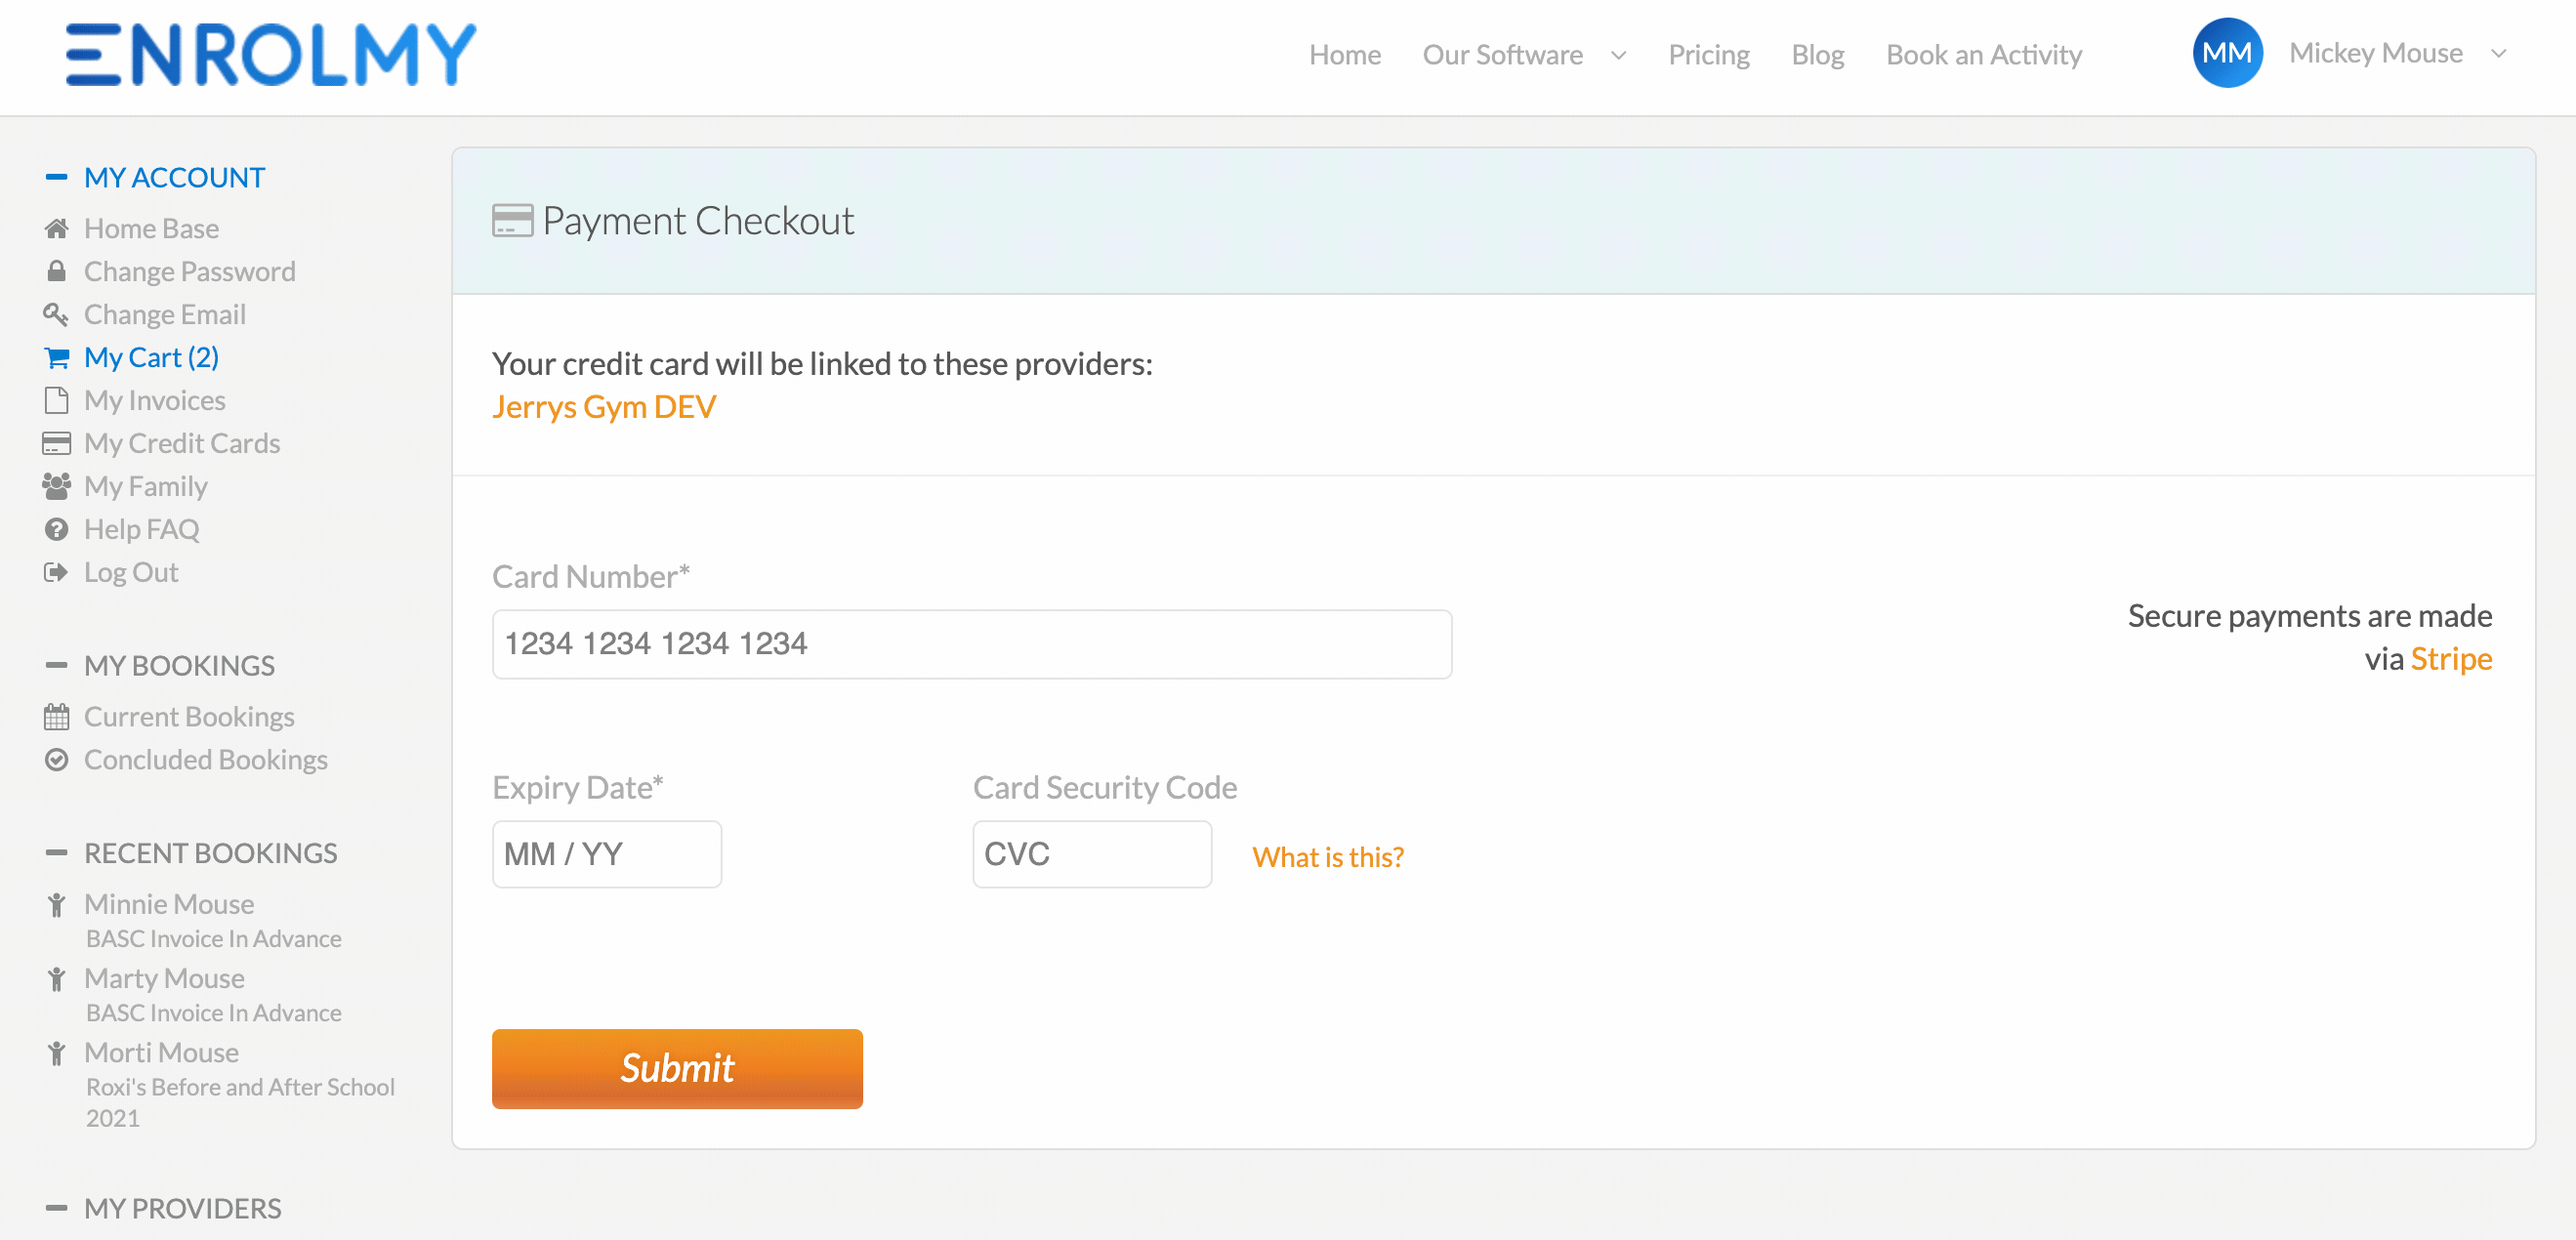Screen dimensions: 2576x1240
Task: Open My Credit Cards
Action: tap(182, 444)
